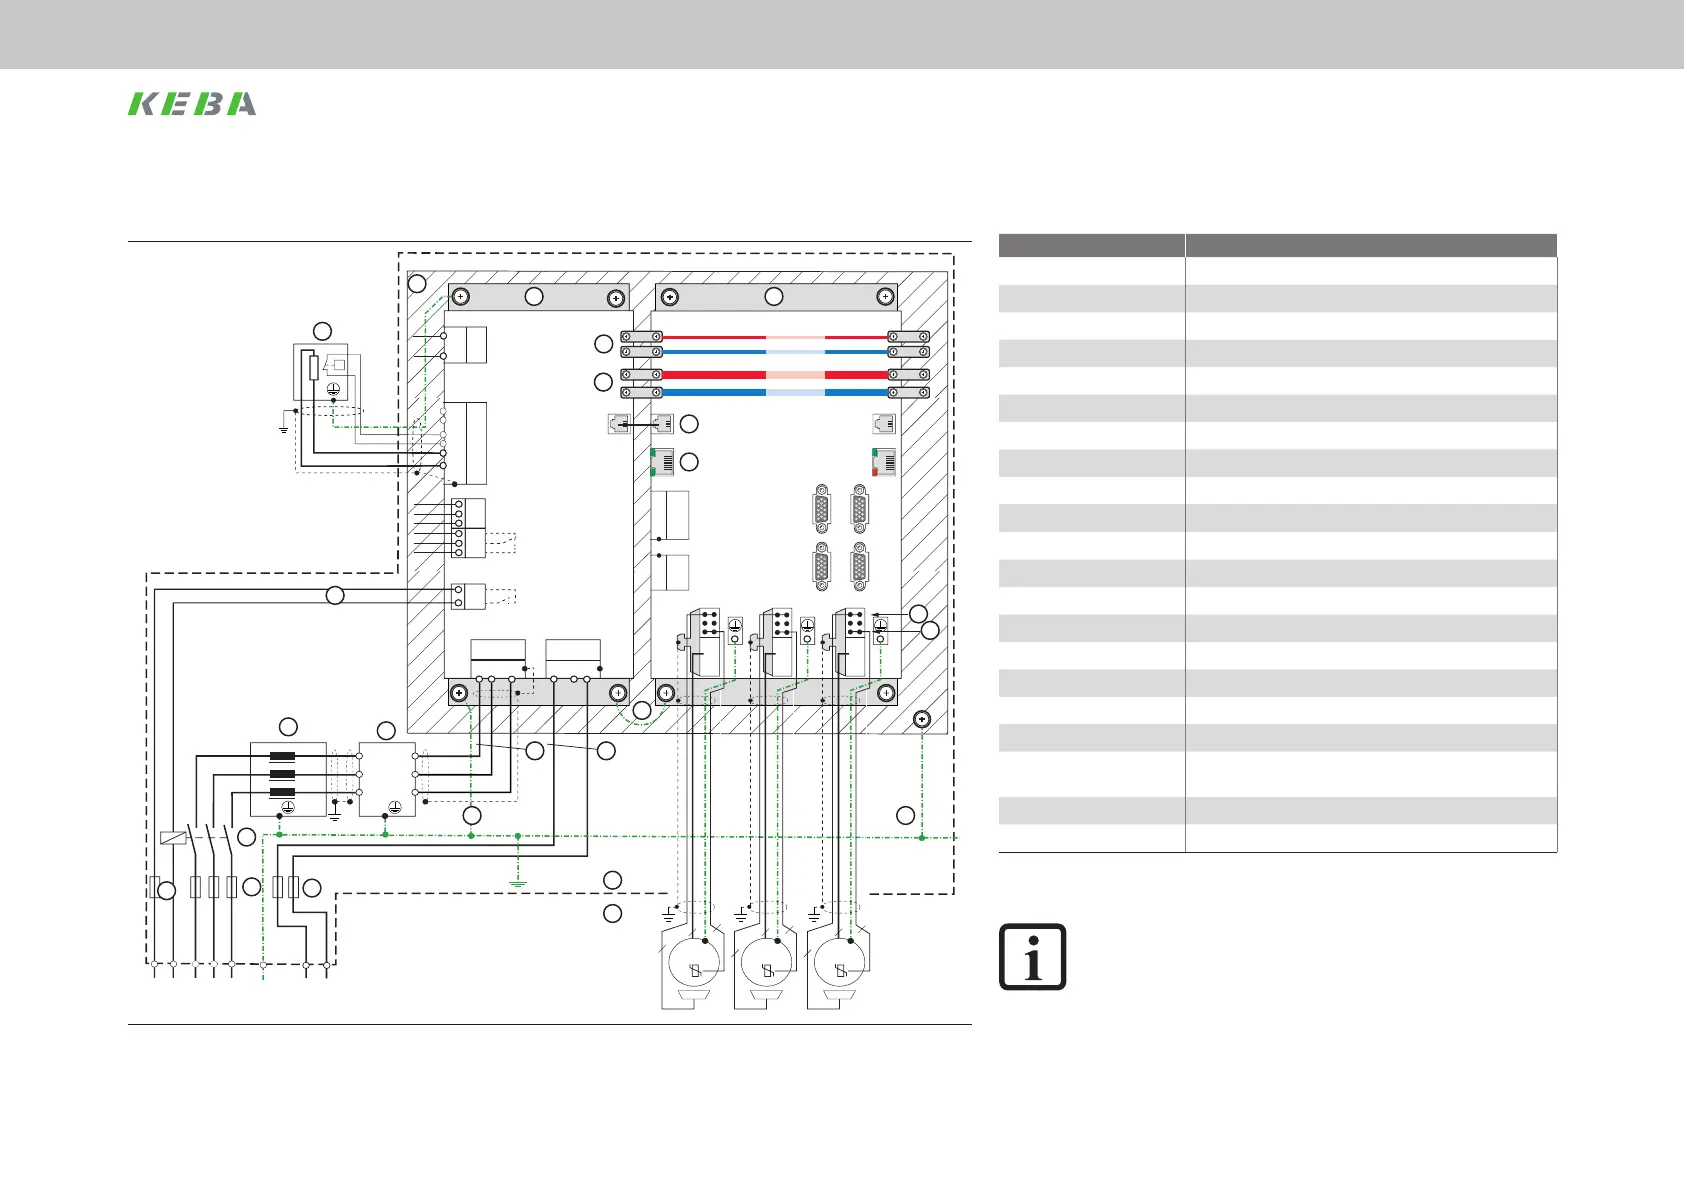This screenshot has width=1684, height=1191.
Task: Click Ethernet port with two green LEDs
Action: coord(662,462)
